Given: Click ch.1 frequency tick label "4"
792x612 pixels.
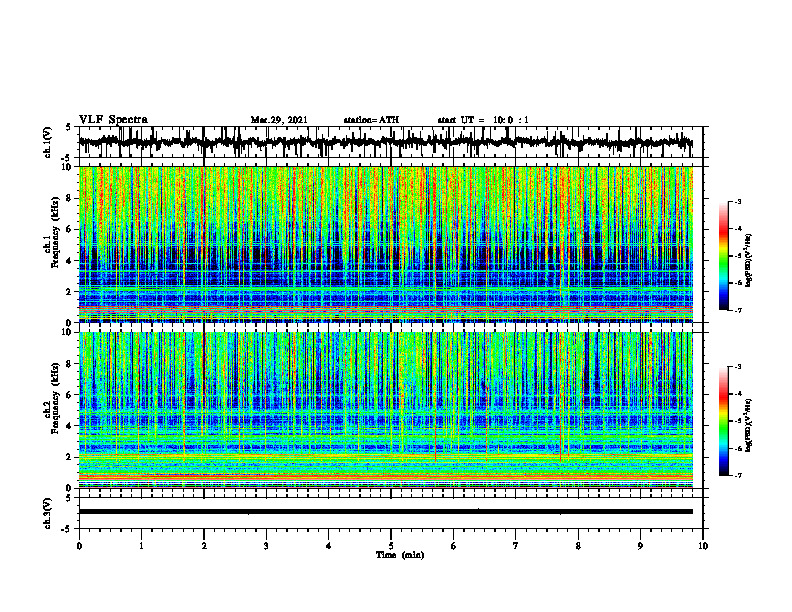Looking at the screenshot, I should click(69, 261).
